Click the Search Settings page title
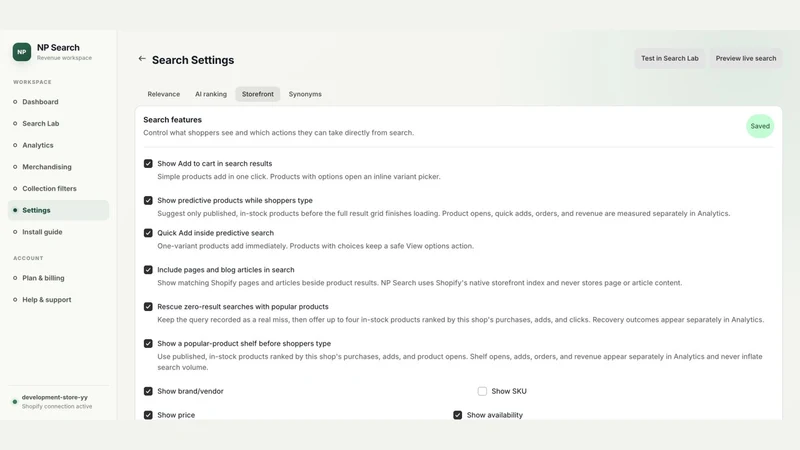The height and width of the screenshot is (450, 800). tap(193, 60)
